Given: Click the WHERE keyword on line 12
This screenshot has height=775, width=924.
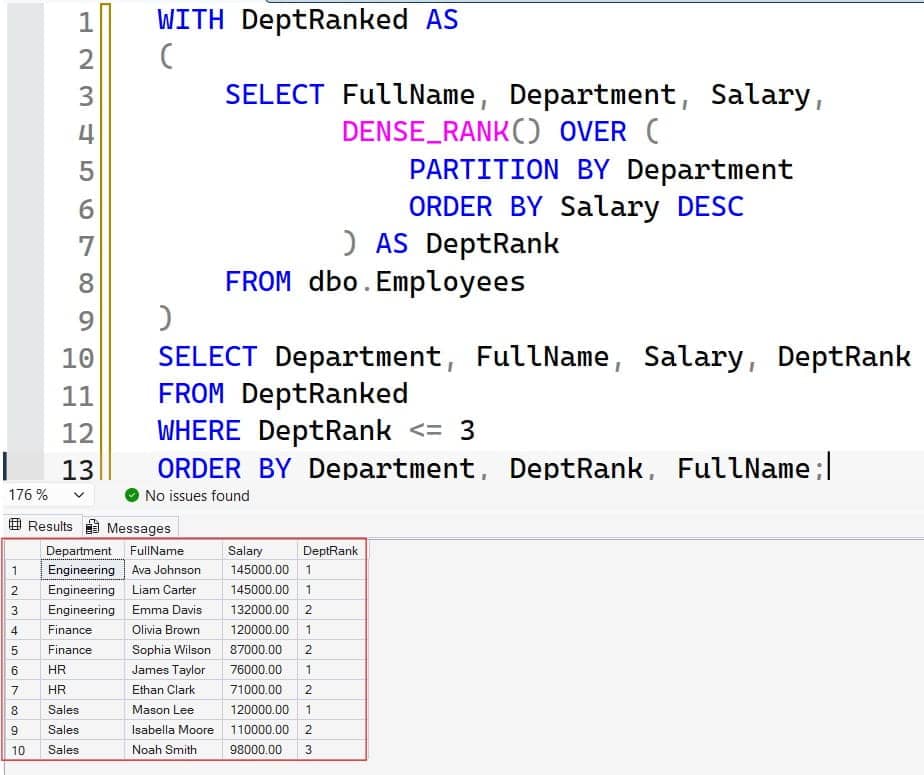Looking at the screenshot, I should pyautogui.click(x=199, y=431).
